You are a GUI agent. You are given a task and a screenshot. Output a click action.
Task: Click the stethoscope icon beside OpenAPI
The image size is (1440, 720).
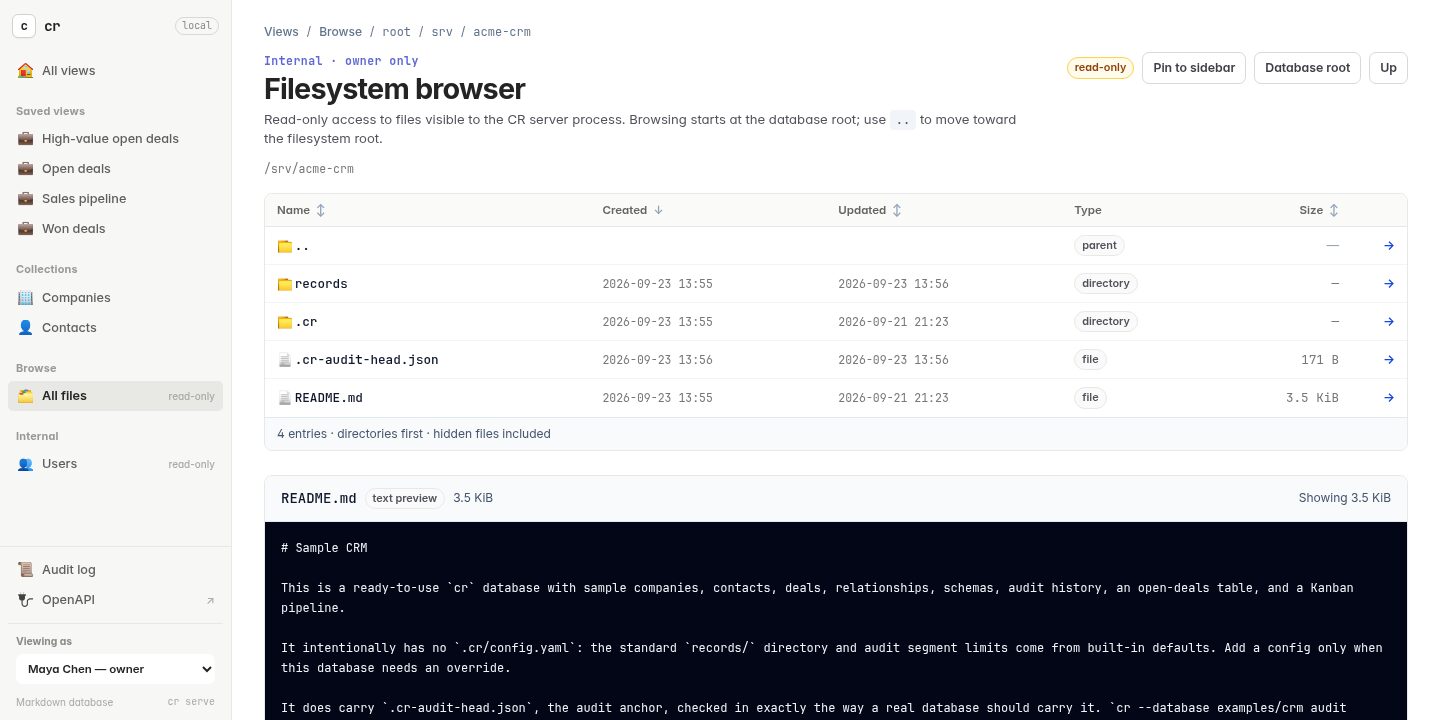click(x=26, y=600)
